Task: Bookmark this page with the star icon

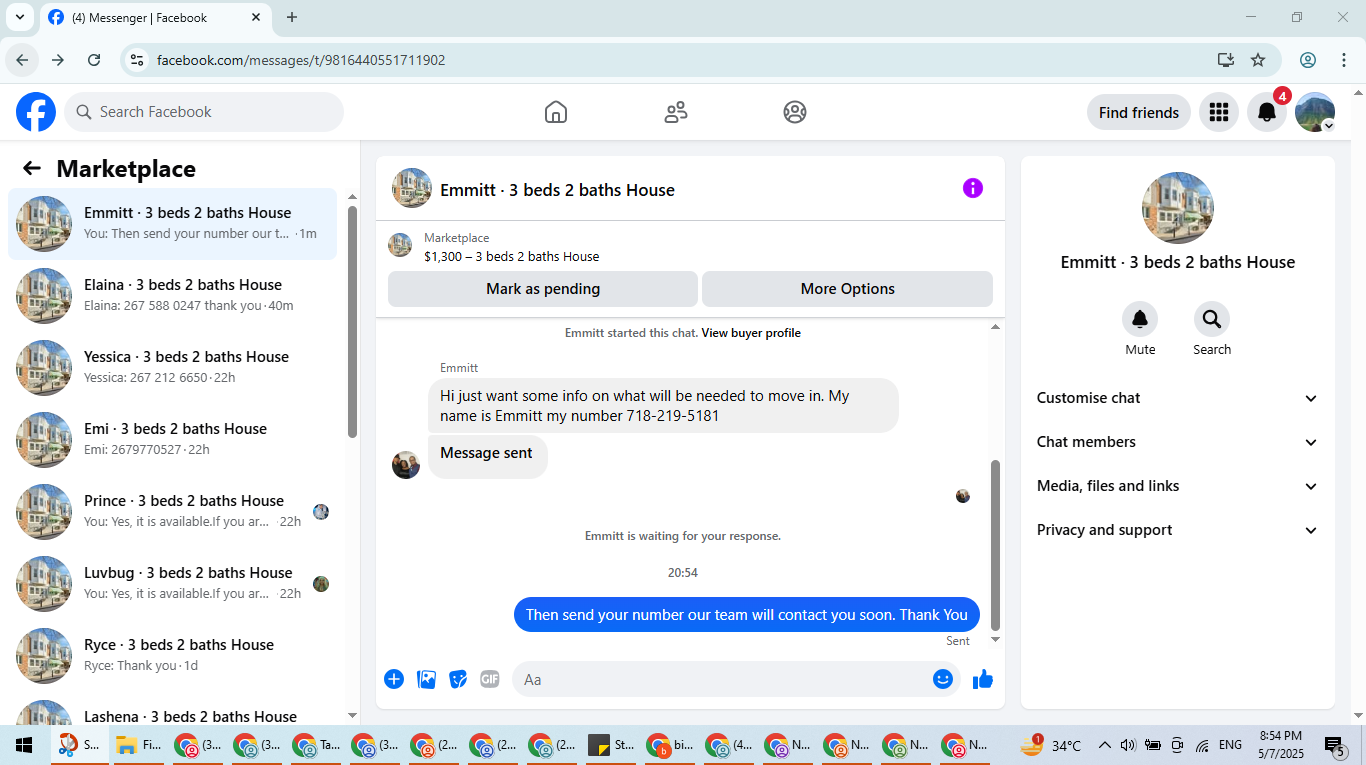Action: pyautogui.click(x=1258, y=60)
